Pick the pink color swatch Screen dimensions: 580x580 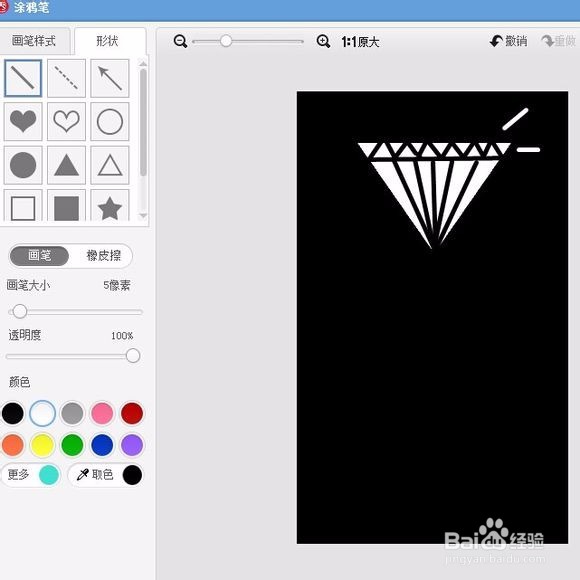click(x=102, y=413)
